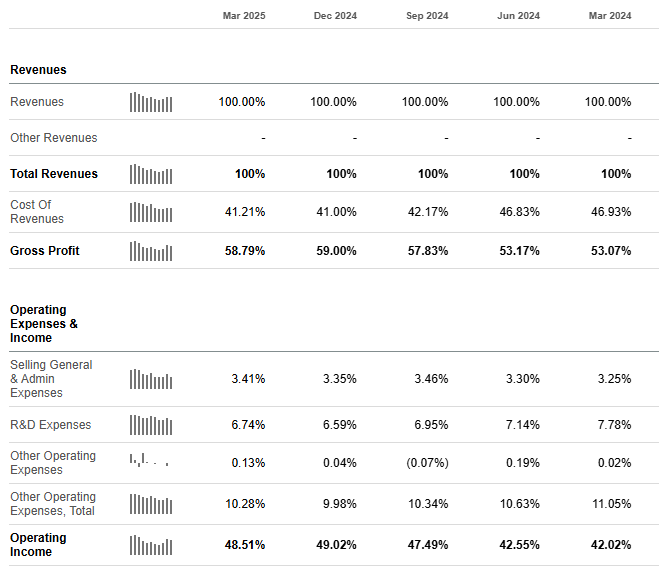Click the Operating Income row label
The image size is (659, 569).
pyautogui.click(x=38, y=545)
